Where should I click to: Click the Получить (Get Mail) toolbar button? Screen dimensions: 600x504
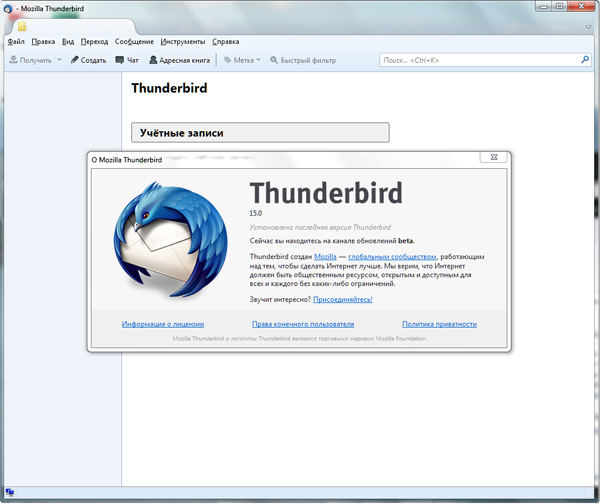click(30, 60)
